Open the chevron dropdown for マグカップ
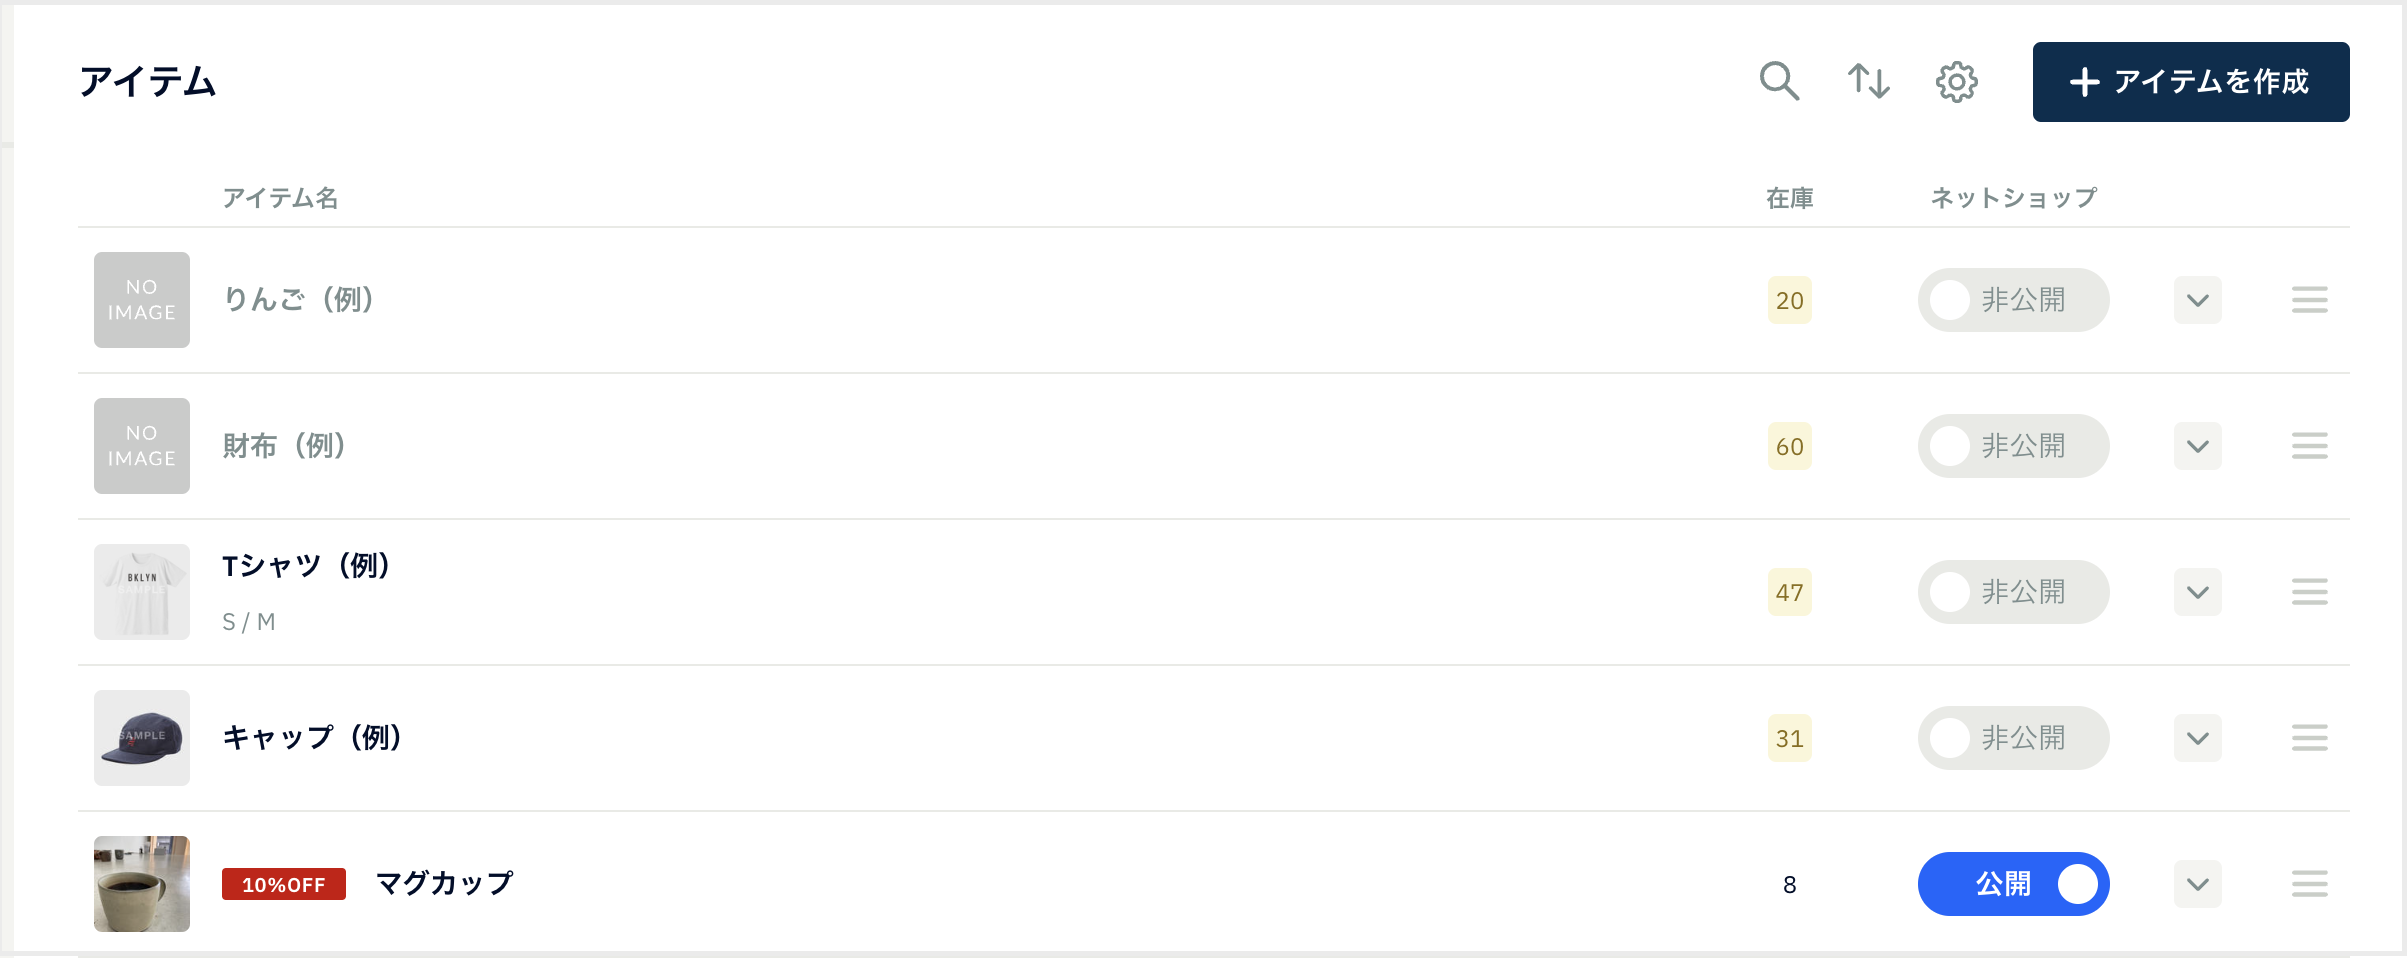2408x958 pixels. coord(2197,884)
